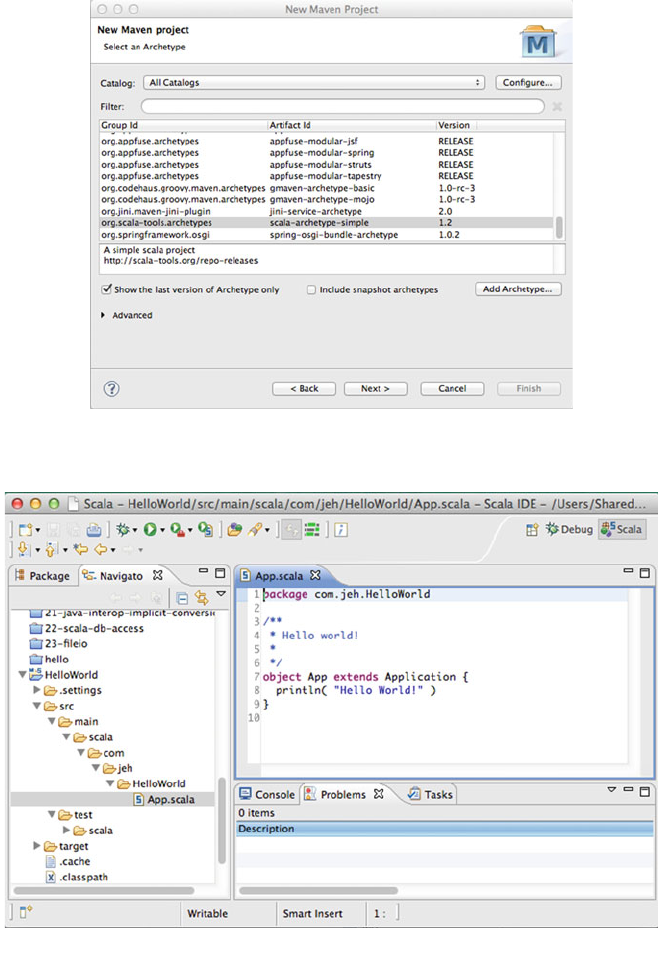Viewport: 663px width, 964px height.
Task: Open the Problems view menu triangle
Action: point(611,789)
